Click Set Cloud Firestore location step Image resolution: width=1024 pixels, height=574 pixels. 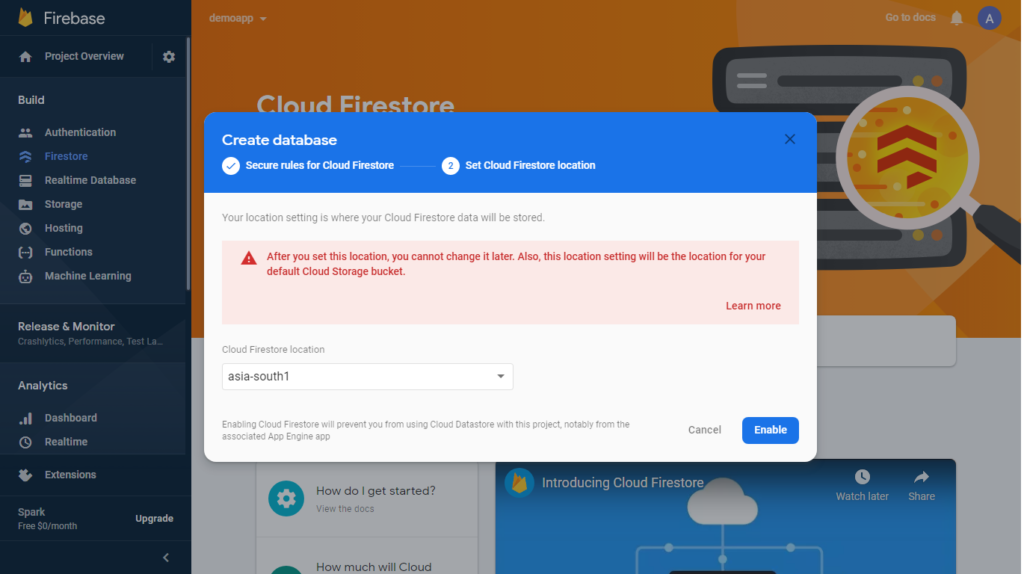coord(530,166)
